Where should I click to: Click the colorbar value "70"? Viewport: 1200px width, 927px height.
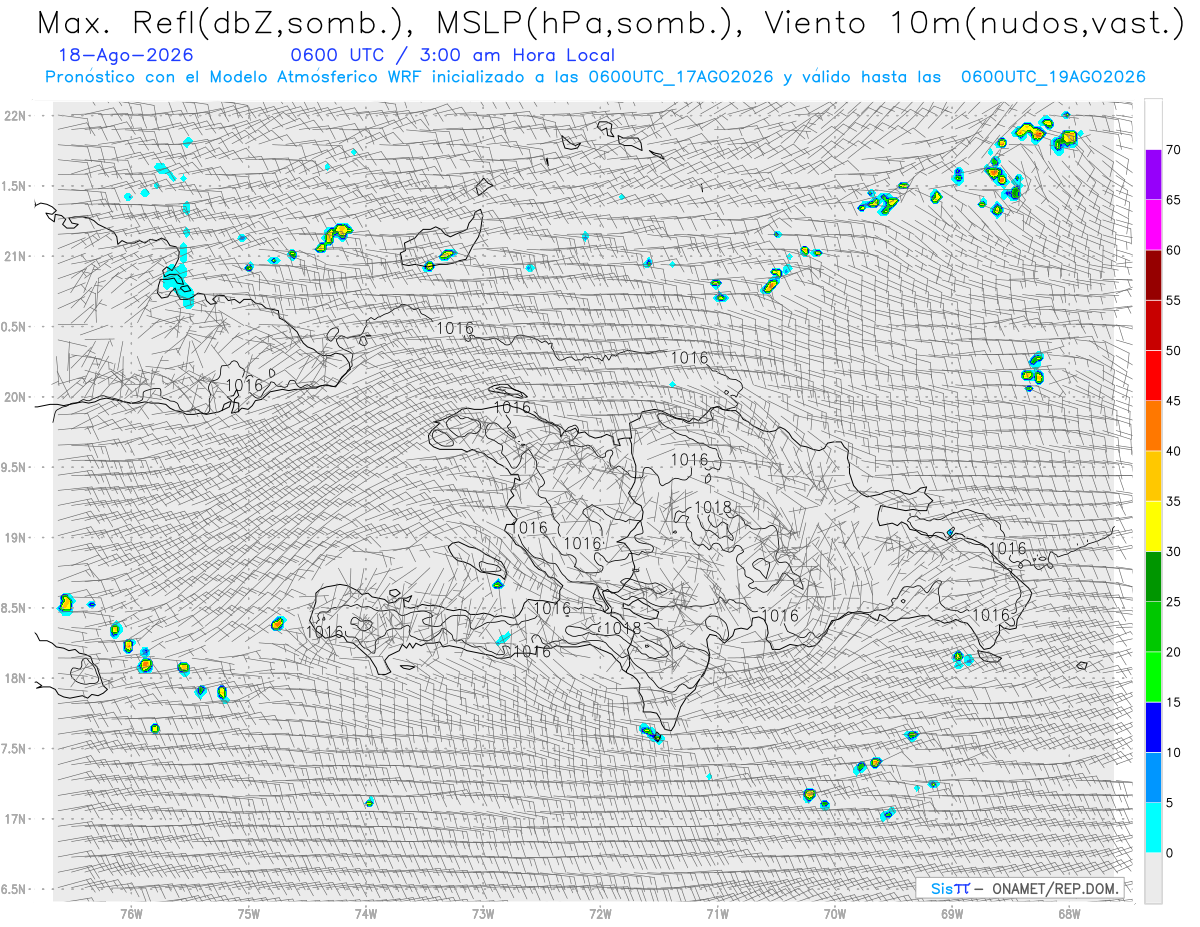coord(1173,150)
